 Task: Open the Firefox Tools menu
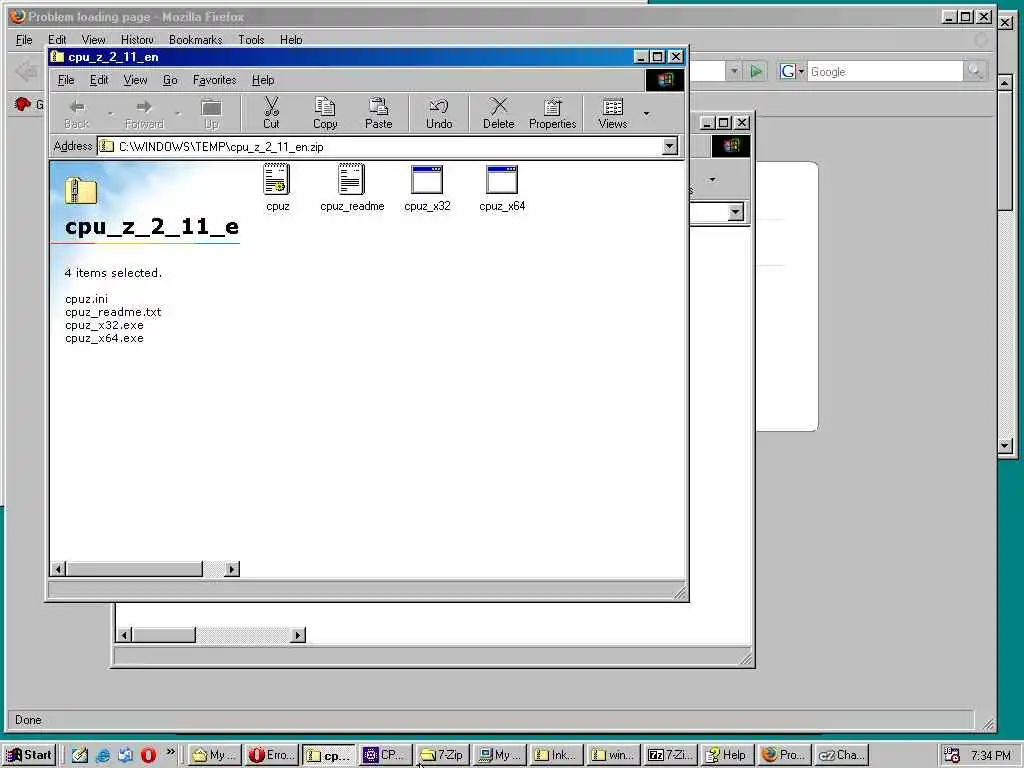click(251, 40)
